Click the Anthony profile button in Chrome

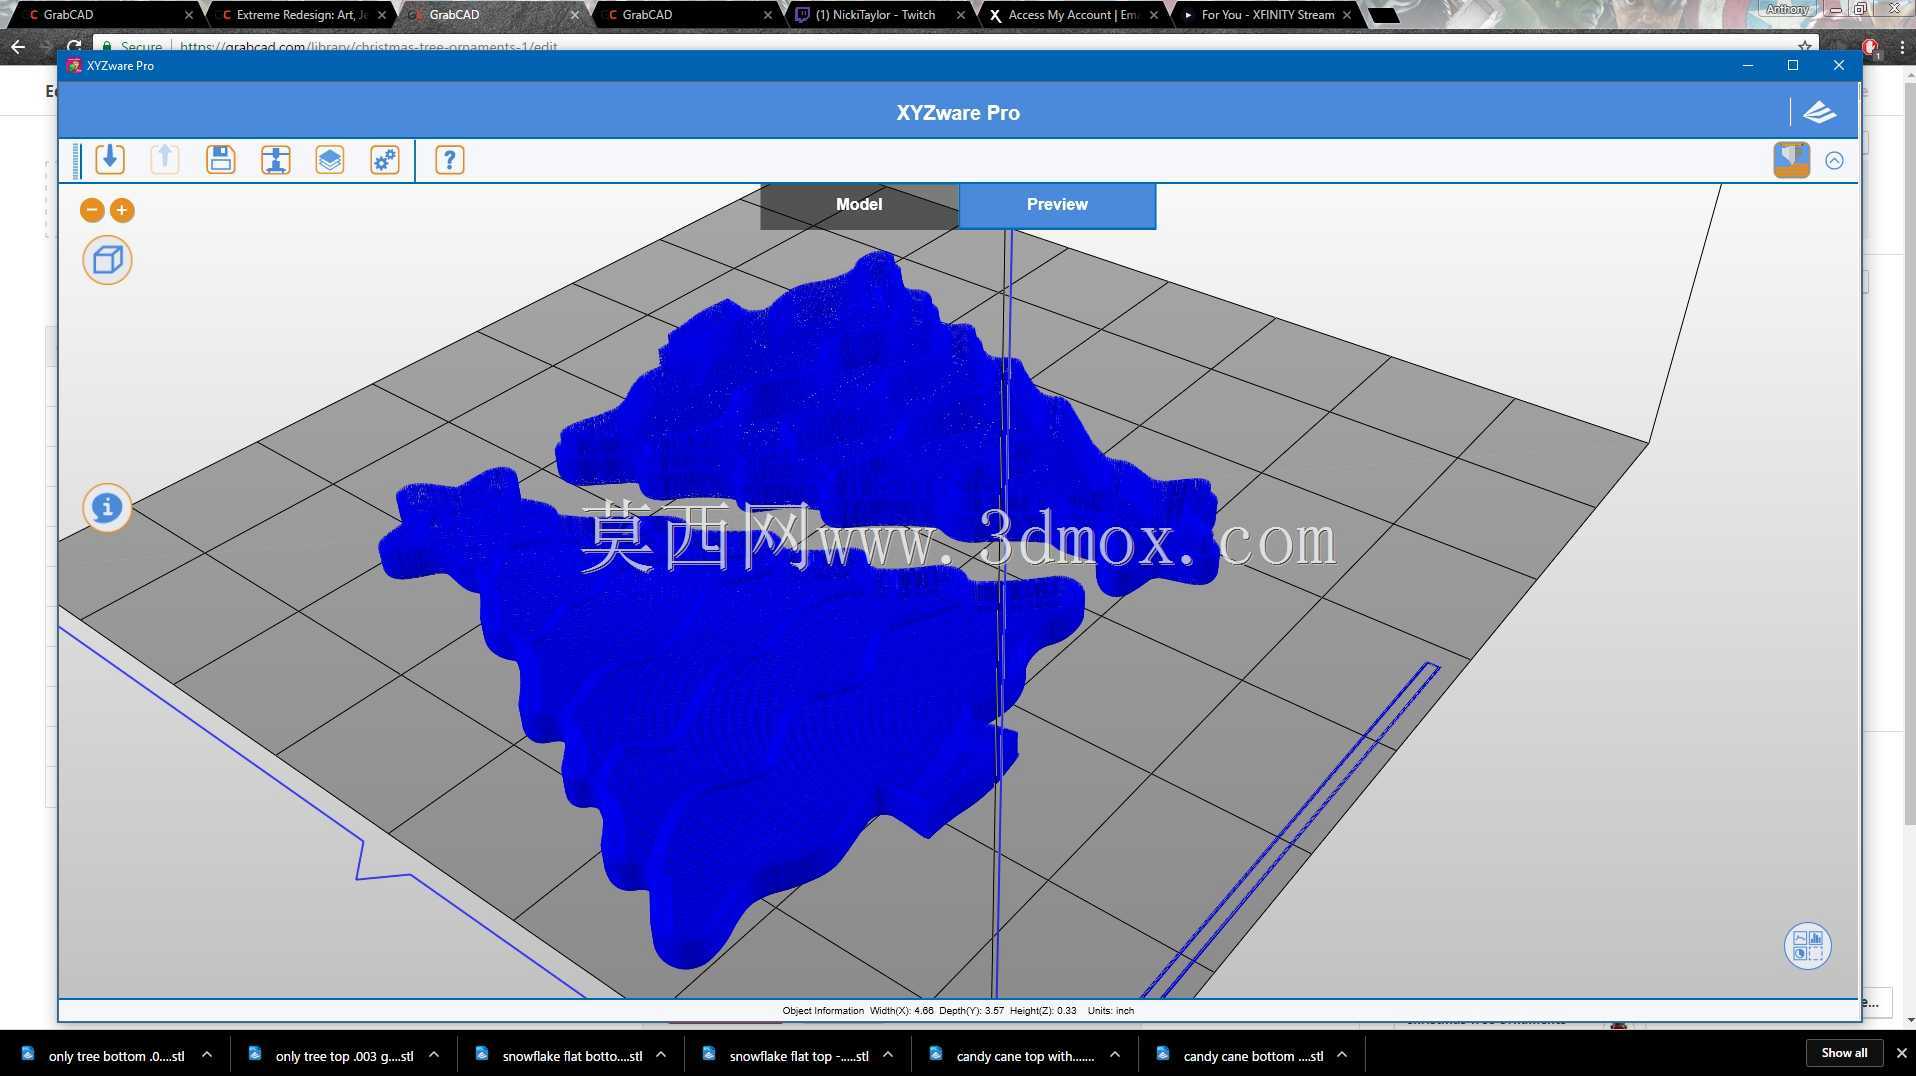(x=1787, y=9)
